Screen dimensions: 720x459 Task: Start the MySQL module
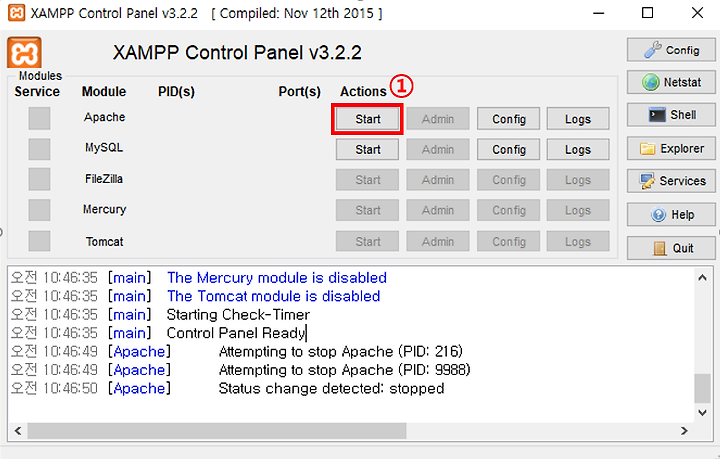(x=367, y=150)
